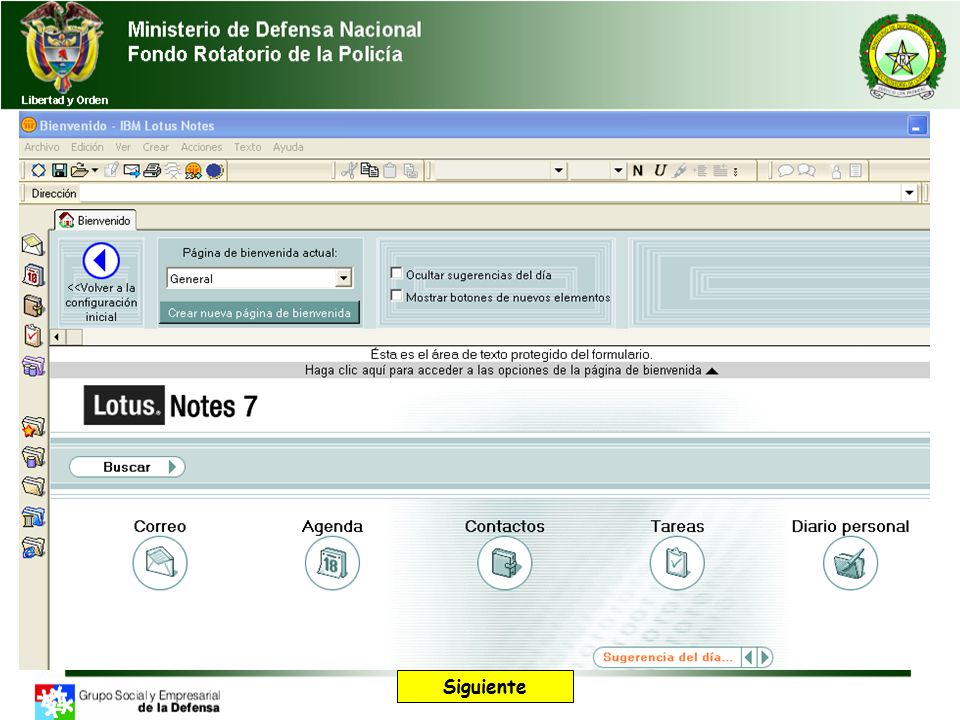Click the blue back arrow circle icon
Screen dimensions: 960x720
tap(101, 261)
